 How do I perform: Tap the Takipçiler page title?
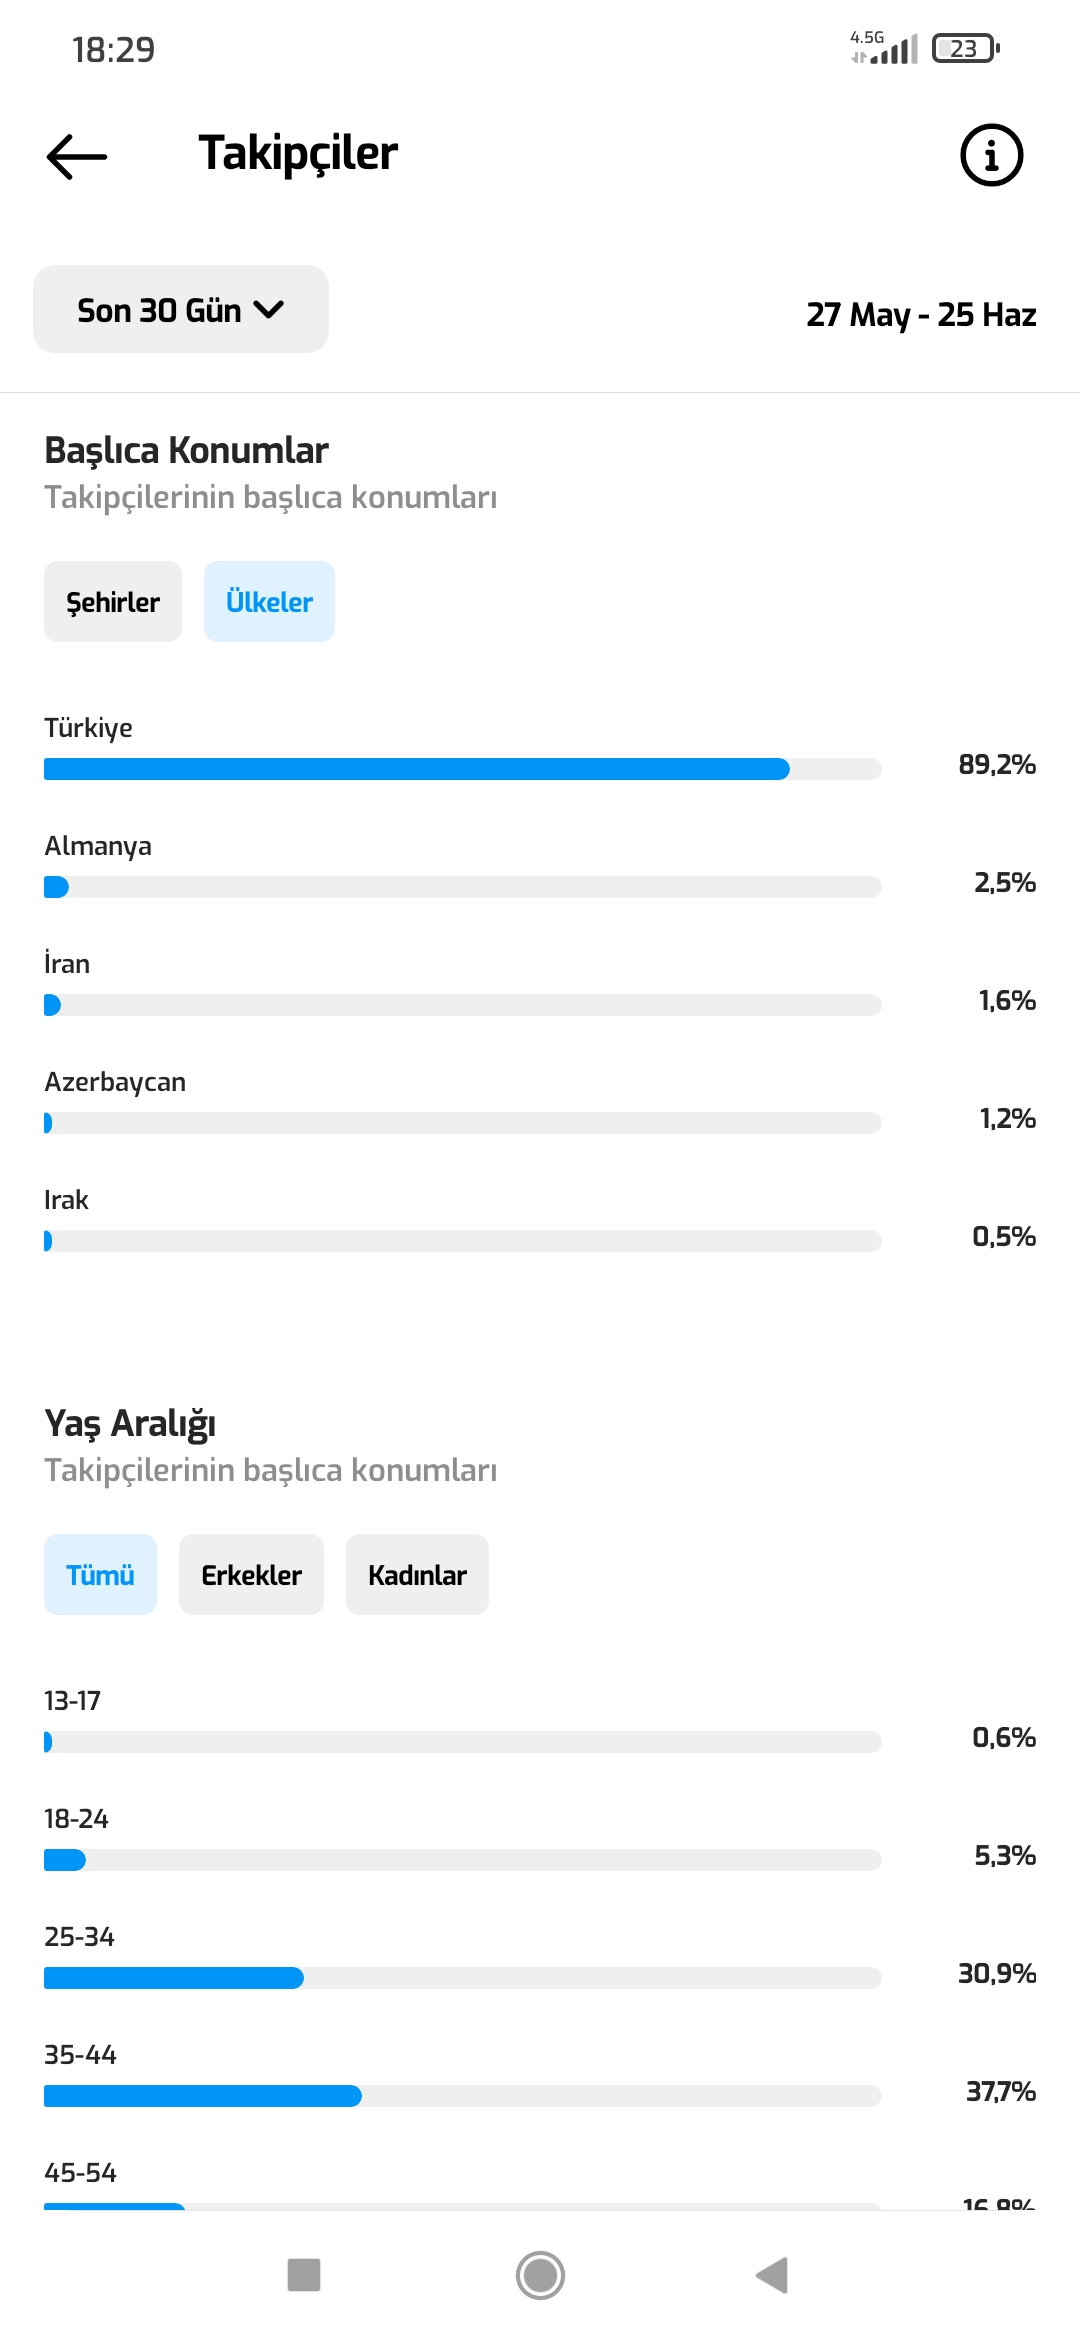[298, 154]
